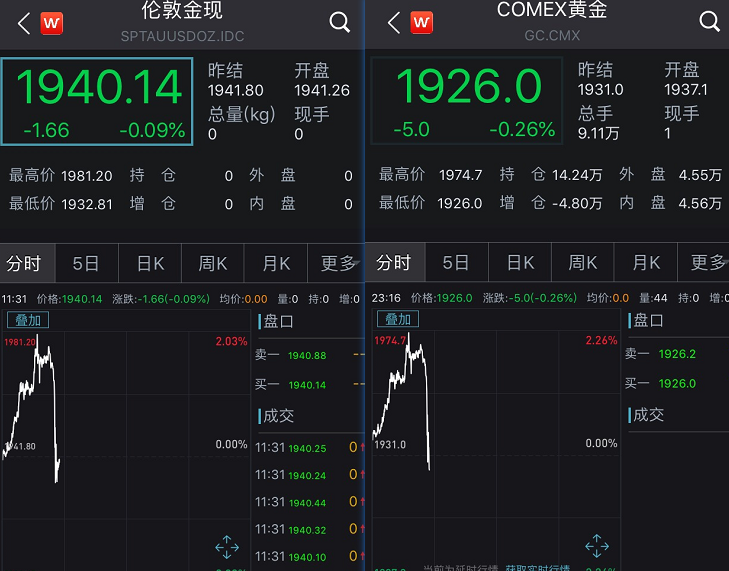Tap the COMEX黄金 title
The height and width of the screenshot is (571, 729).
click(552, 9)
